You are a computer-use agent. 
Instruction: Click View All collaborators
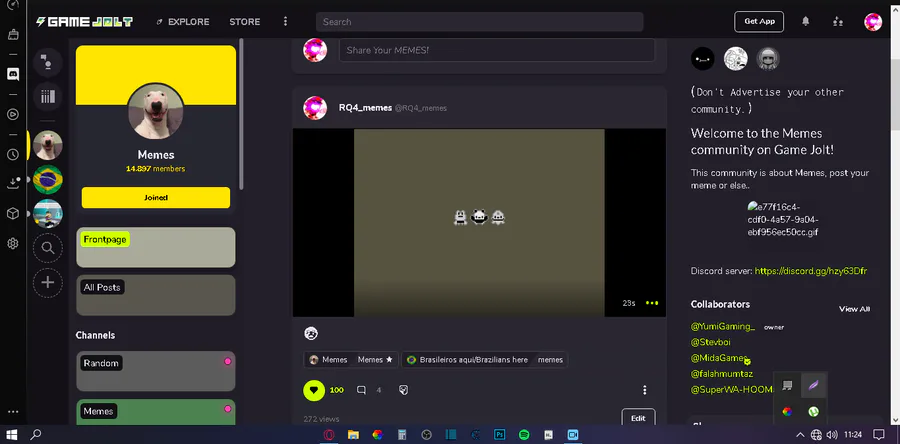pyautogui.click(x=854, y=309)
